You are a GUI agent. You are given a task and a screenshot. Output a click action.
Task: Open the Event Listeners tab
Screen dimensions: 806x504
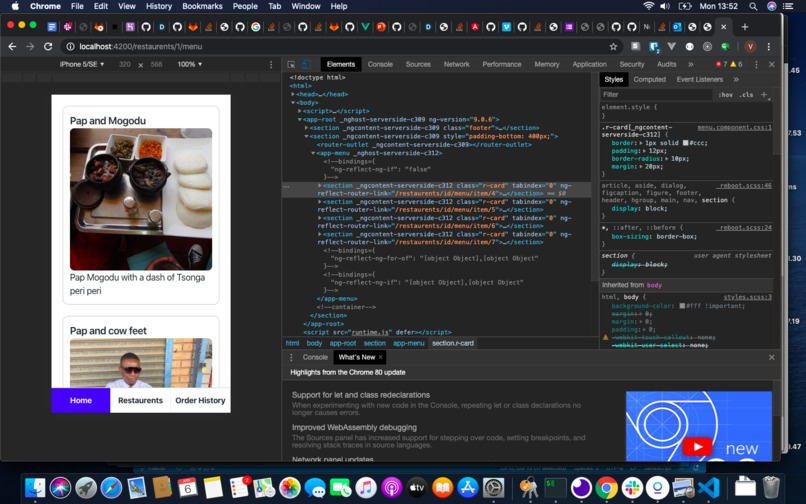[700, 79]
